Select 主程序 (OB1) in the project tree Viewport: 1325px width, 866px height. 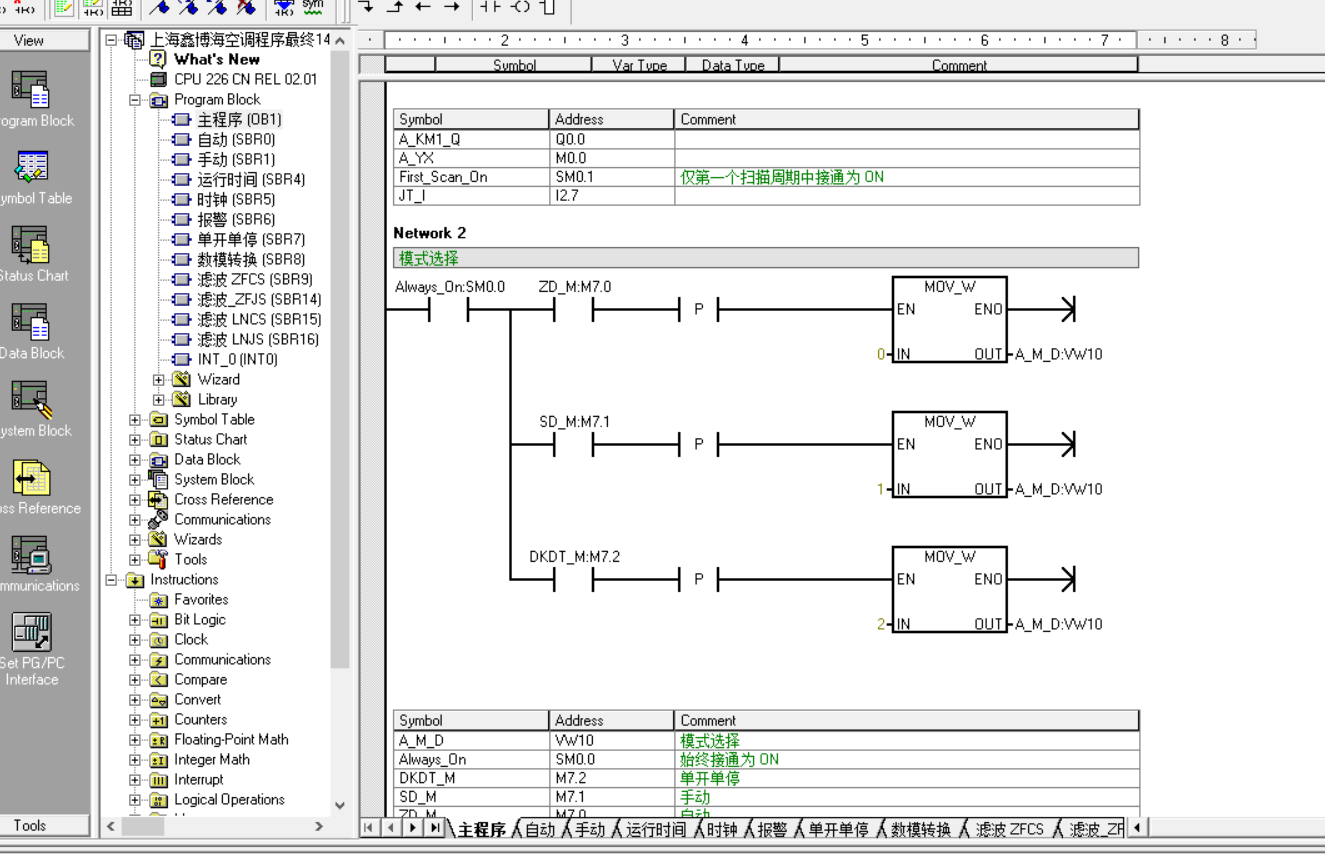pos(239,119)
